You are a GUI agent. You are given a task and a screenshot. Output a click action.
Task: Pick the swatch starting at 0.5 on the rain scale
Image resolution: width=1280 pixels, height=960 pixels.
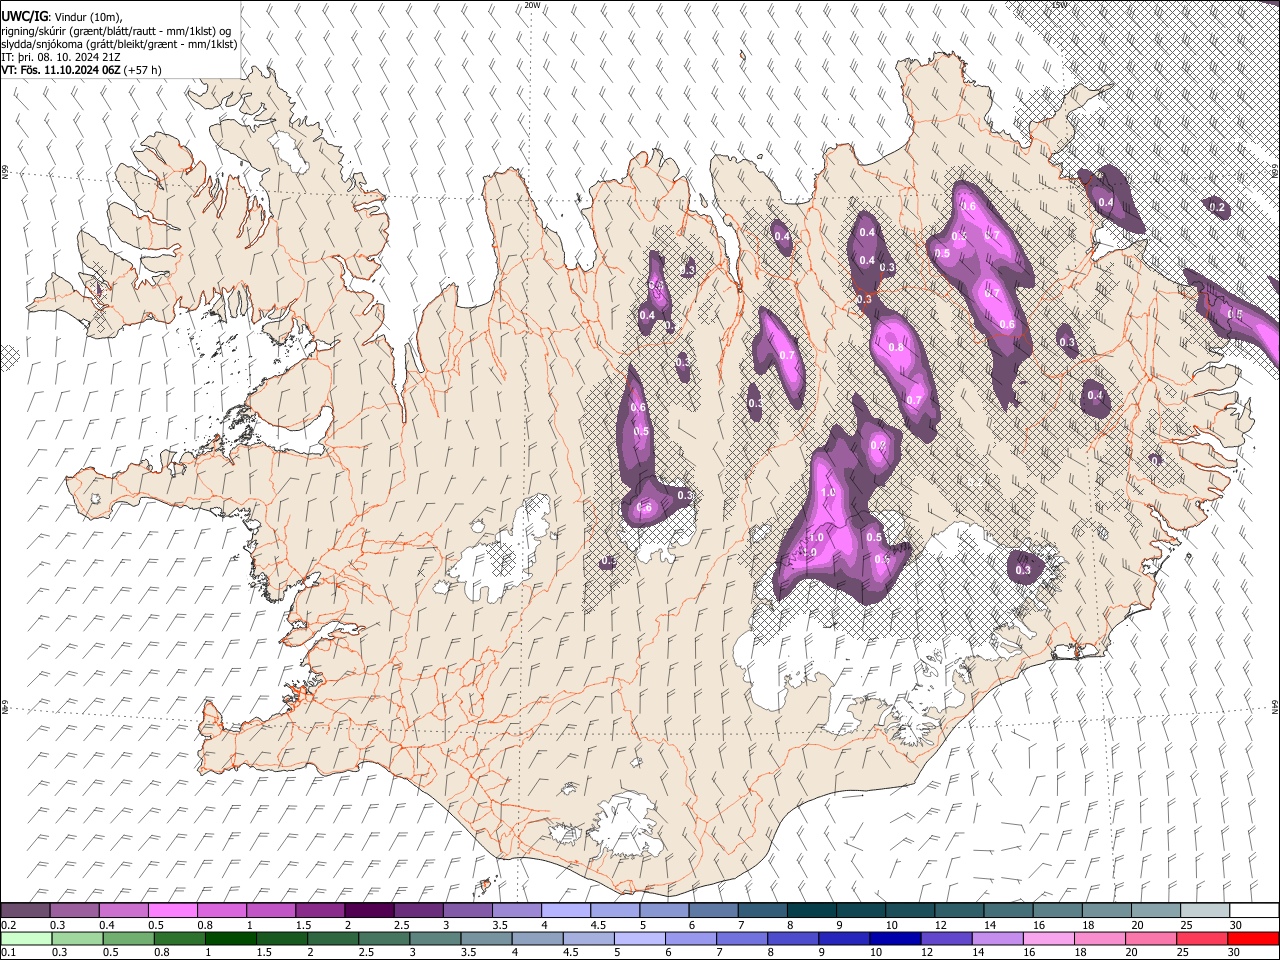tap(128, 938)
